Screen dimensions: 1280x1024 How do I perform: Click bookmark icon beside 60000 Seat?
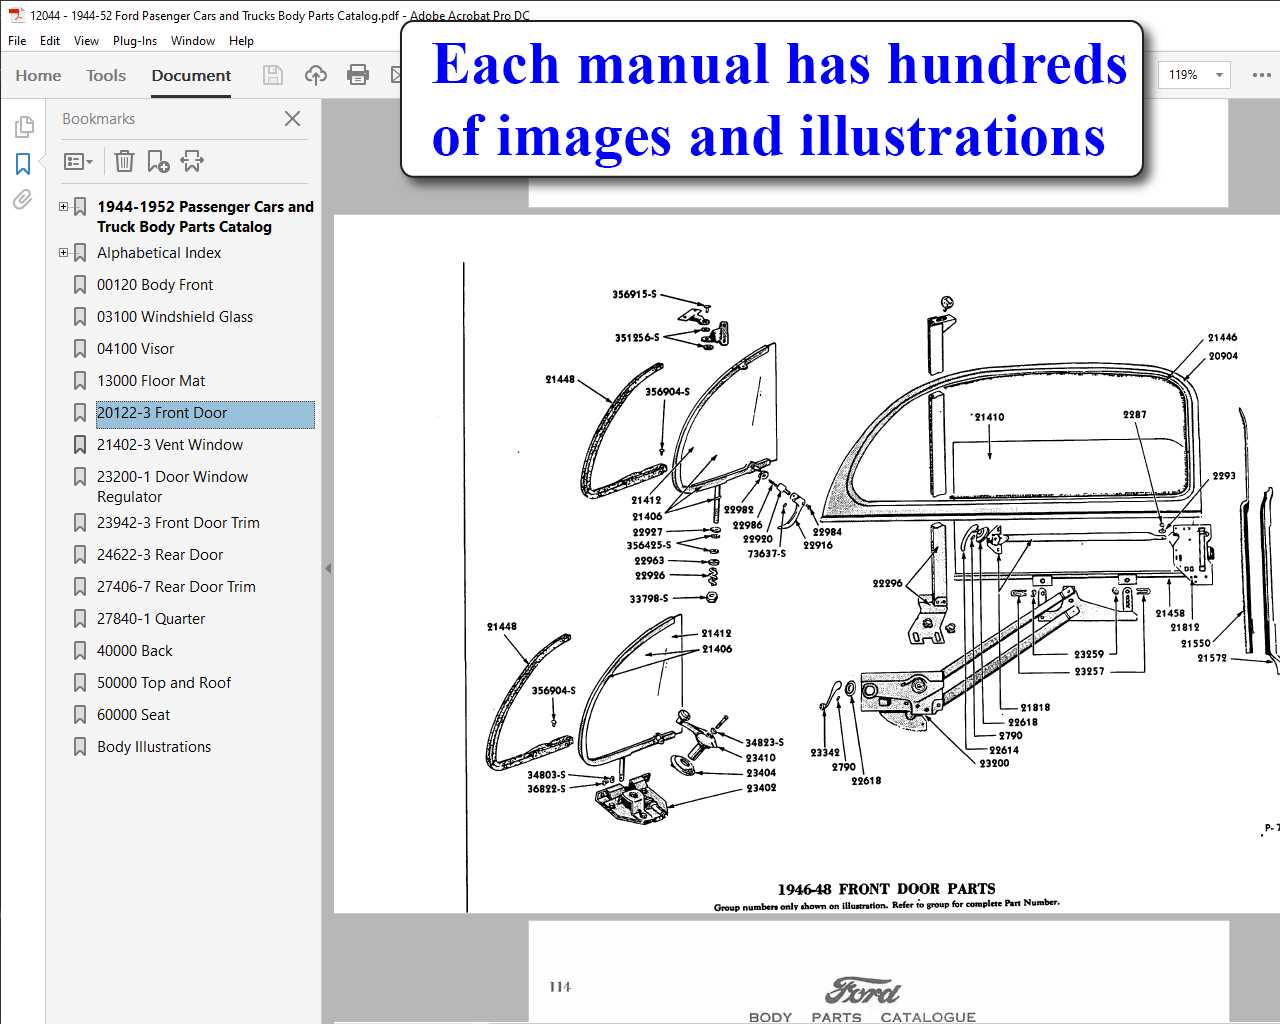80,715
